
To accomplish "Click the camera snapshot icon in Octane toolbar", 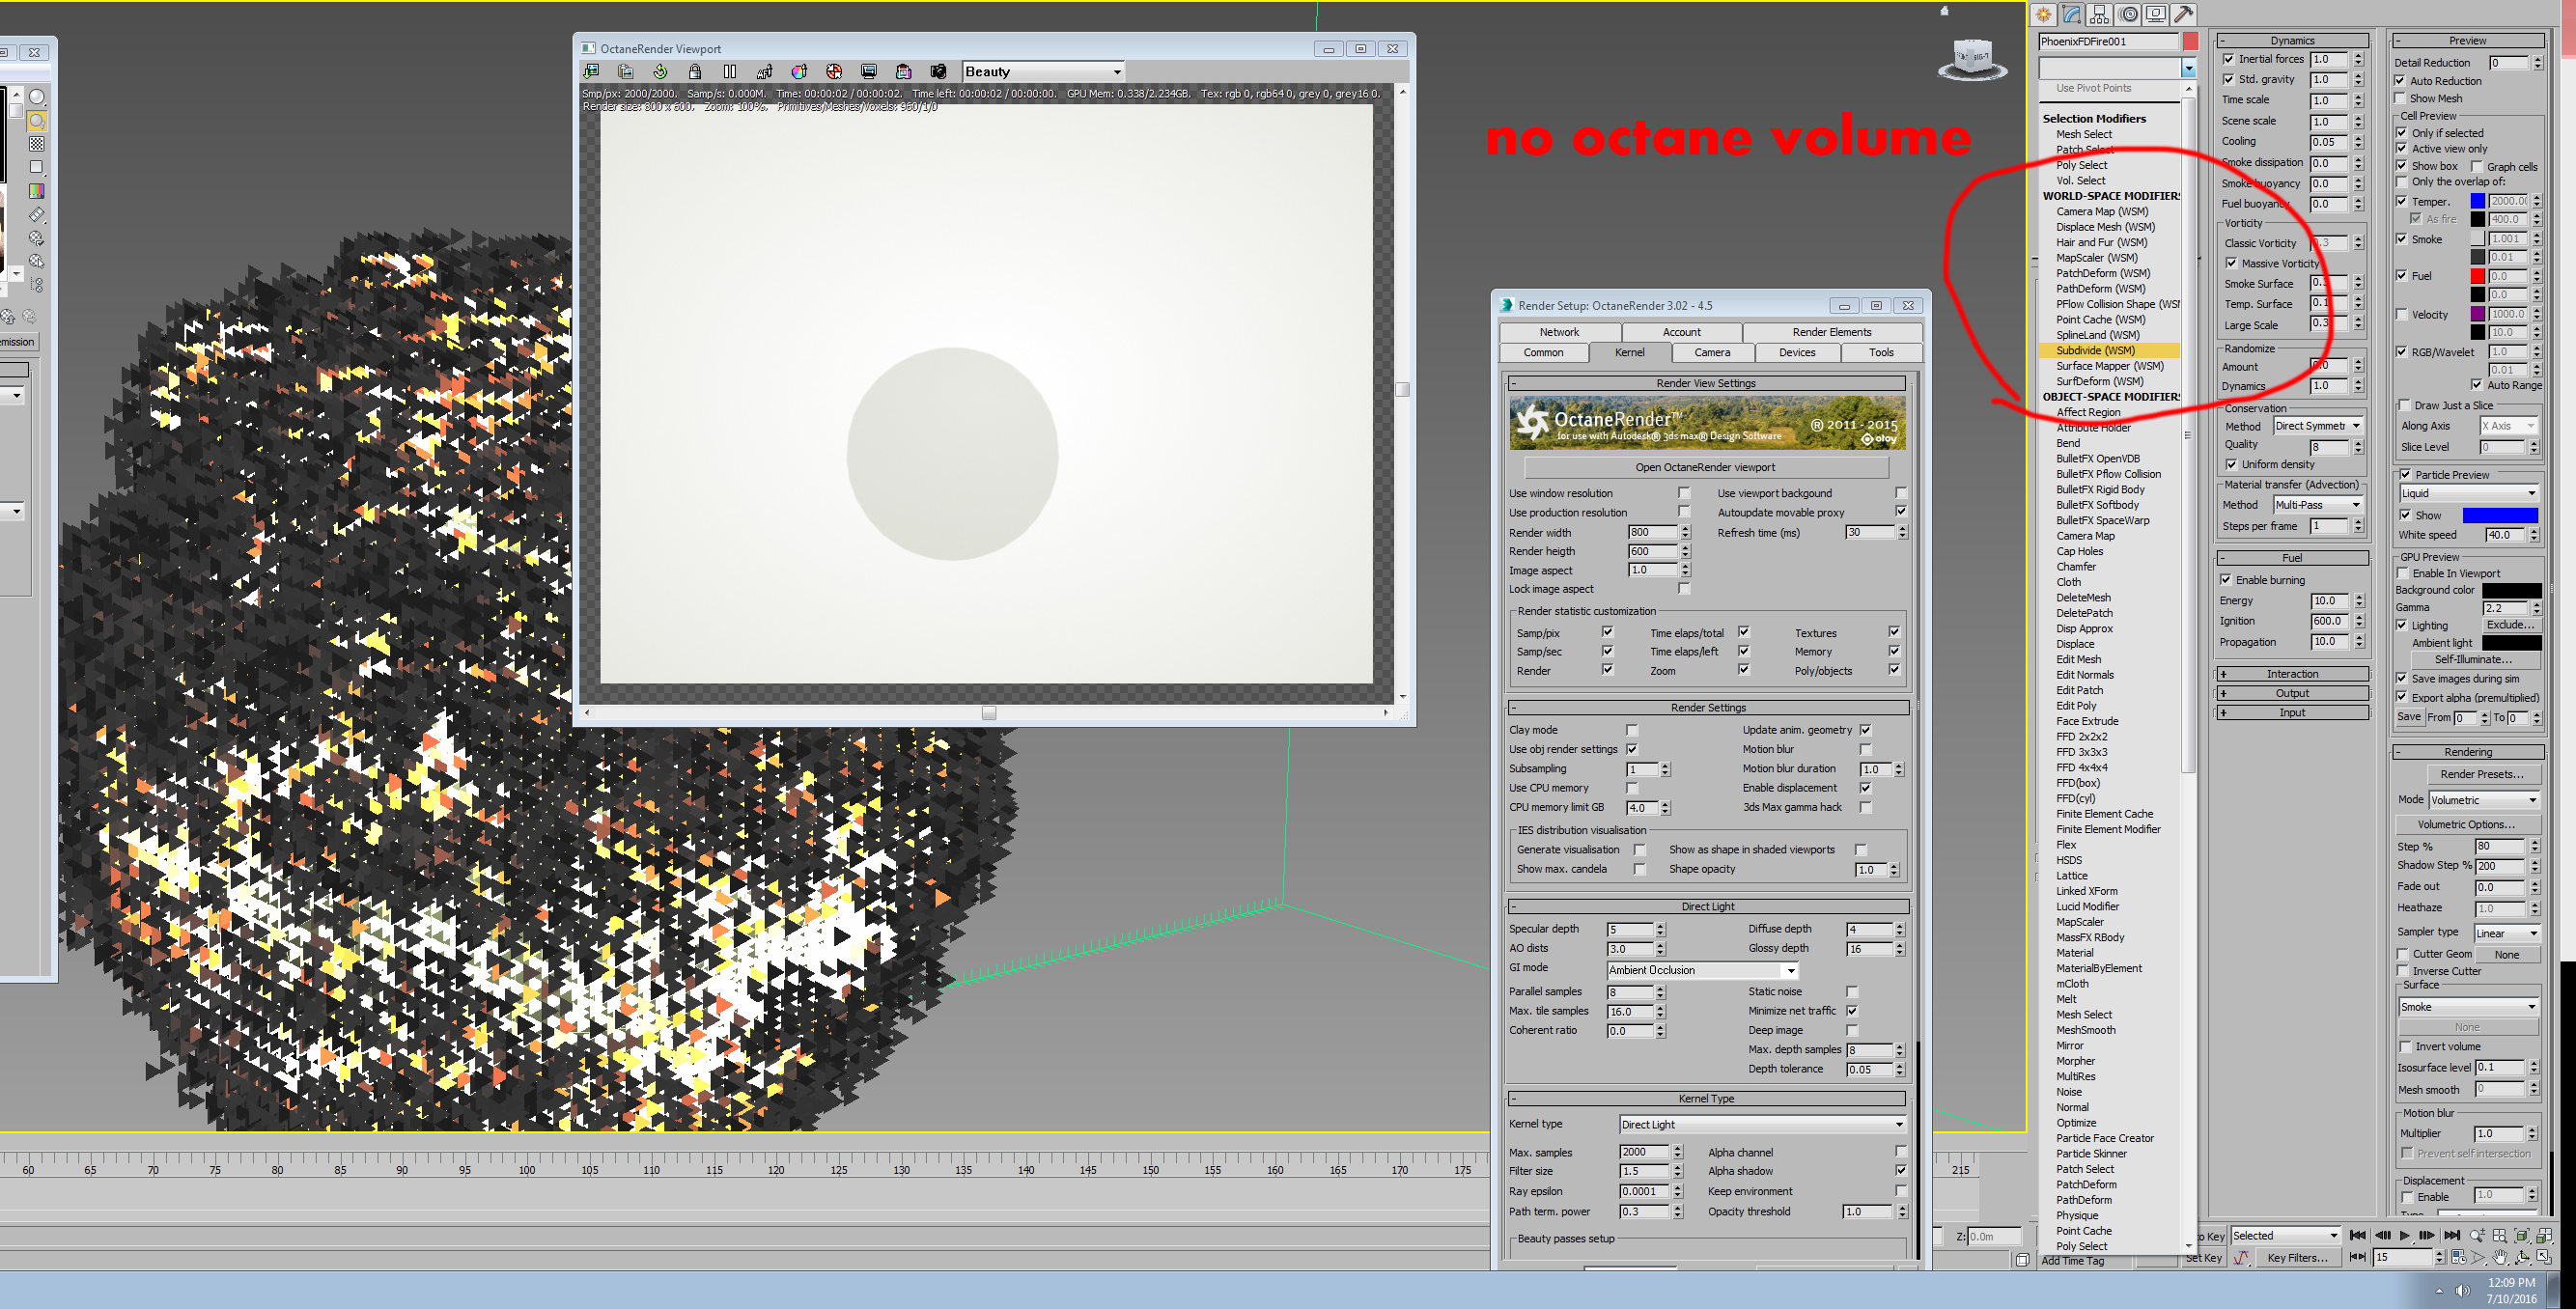I will [x=938, y=72].
